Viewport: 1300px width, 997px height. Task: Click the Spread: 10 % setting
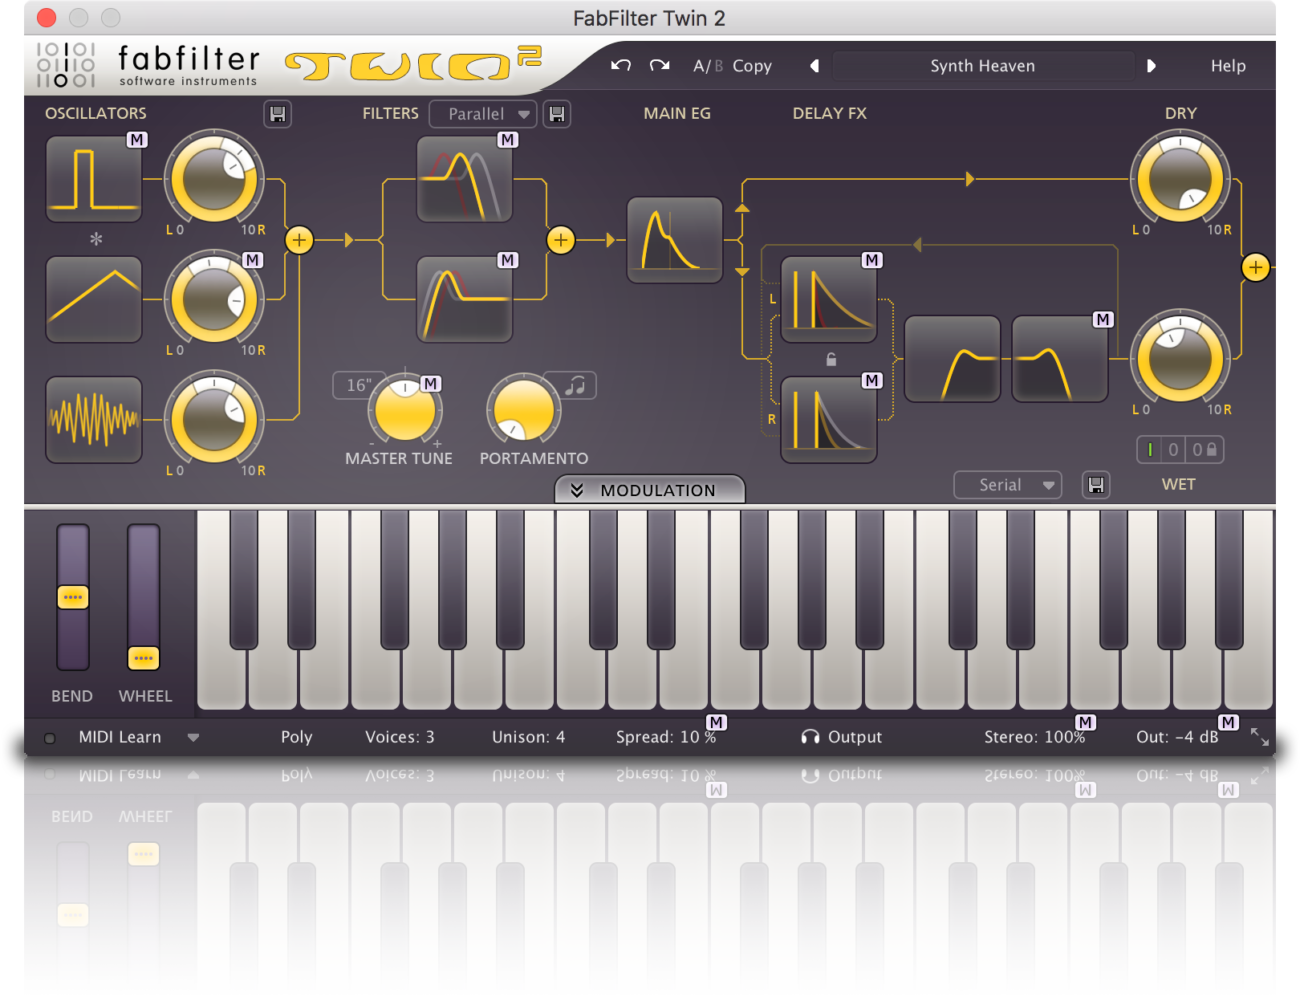pyautogui.click(x=666, y=737)
